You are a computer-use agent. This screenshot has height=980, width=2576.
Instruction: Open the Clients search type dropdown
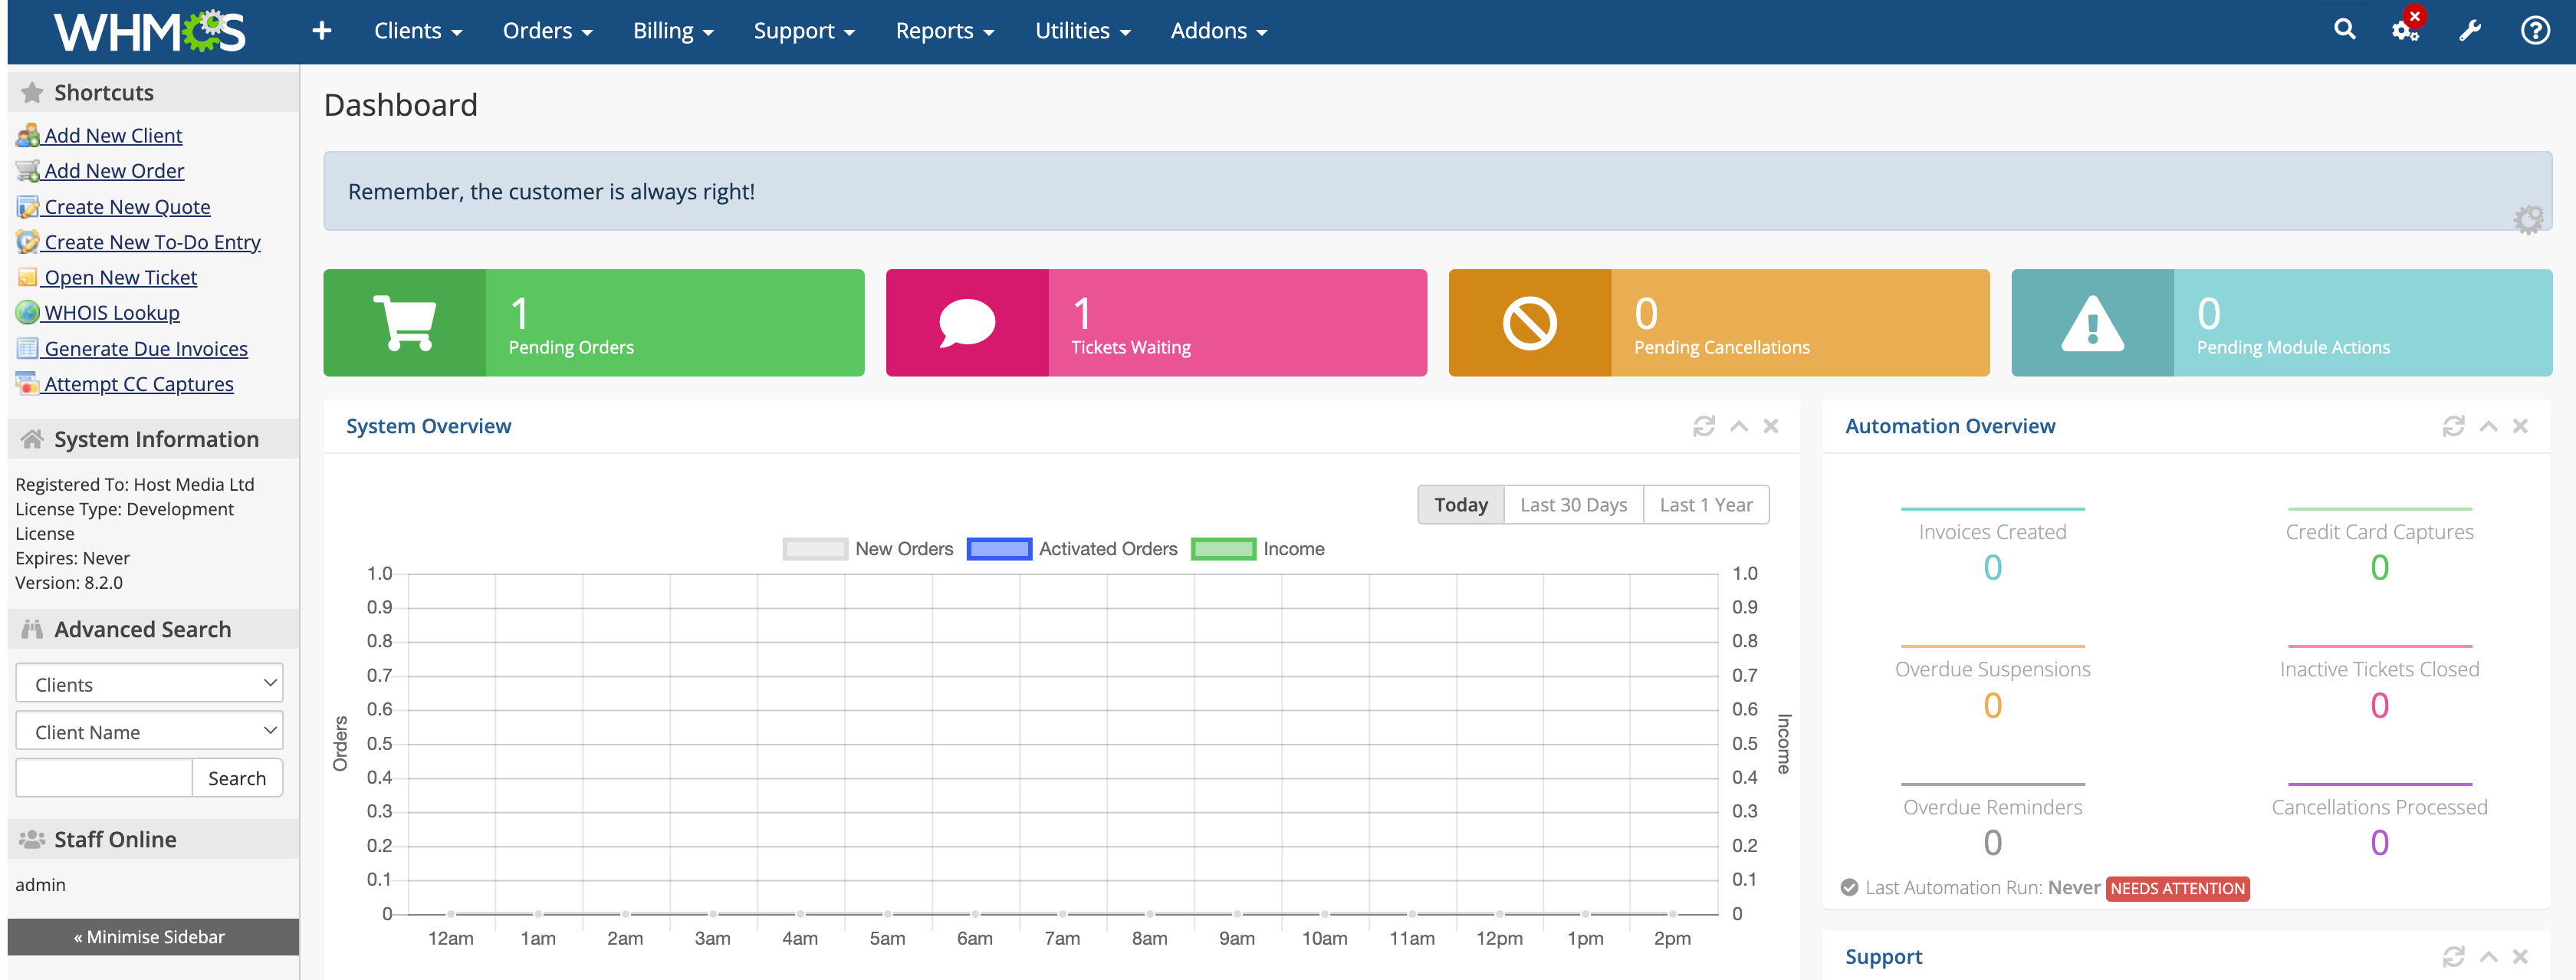[x=149, y=684]
